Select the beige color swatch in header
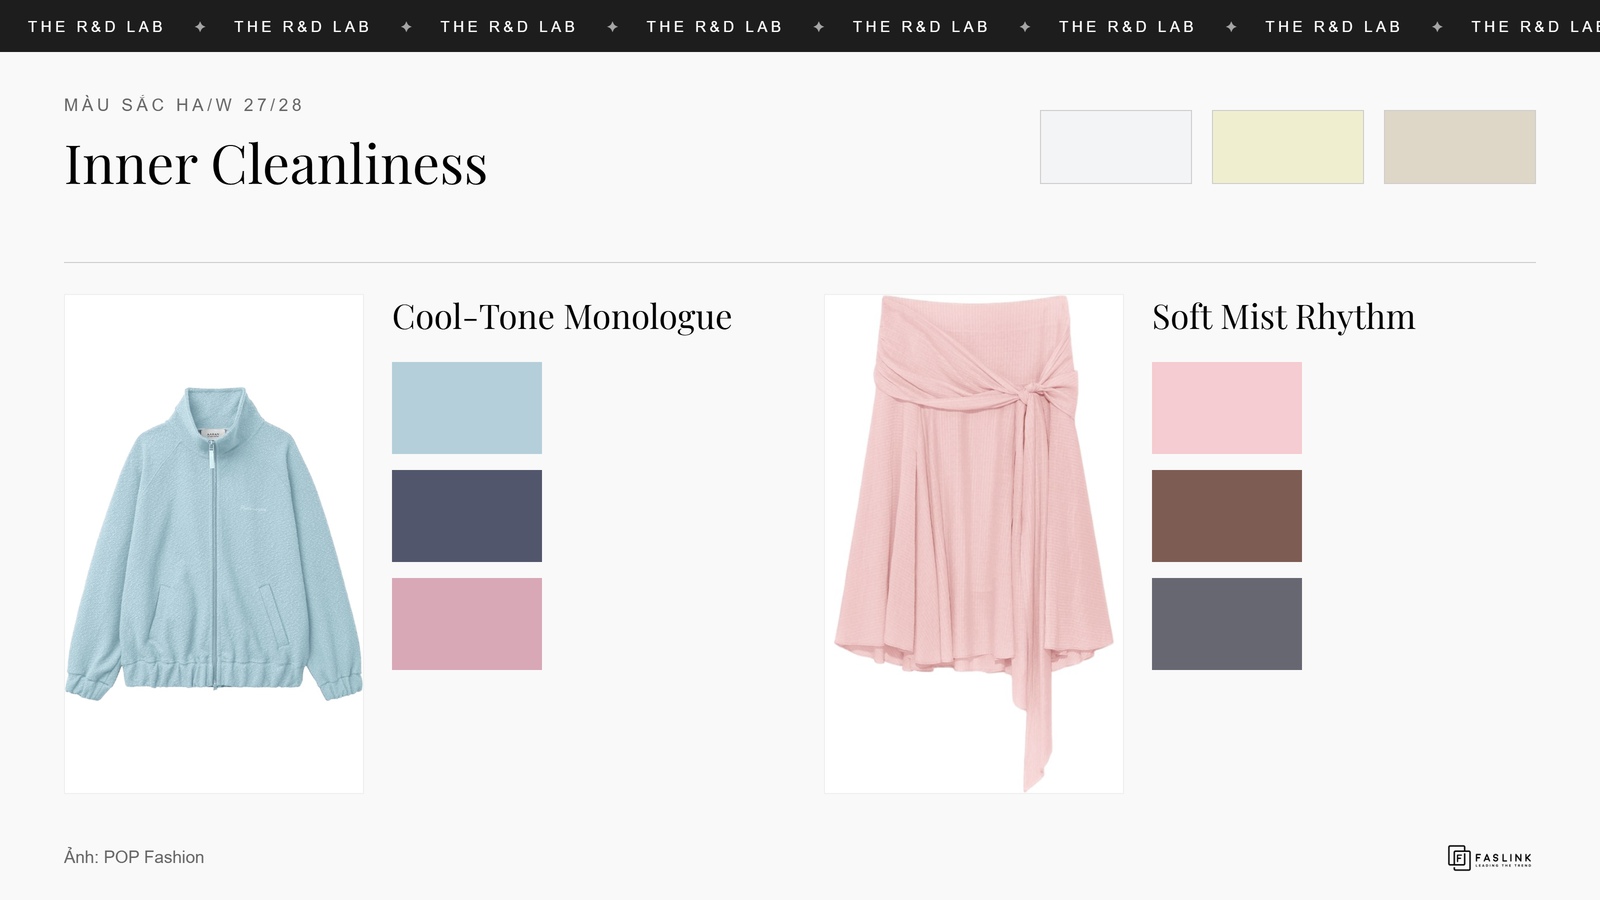 coord(1460,147)
